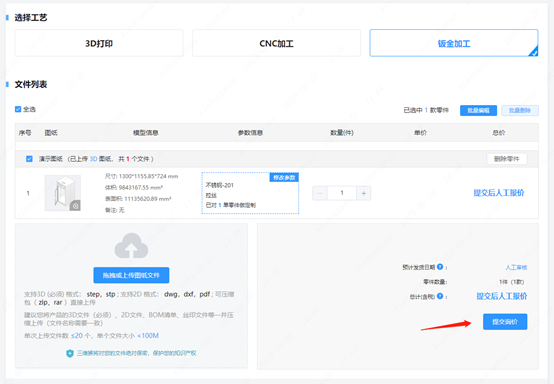Image resolution: width=554 pixels, height=384 pixels.
Task: Click the ≤20 file count limit text
Action: [77, 336]
